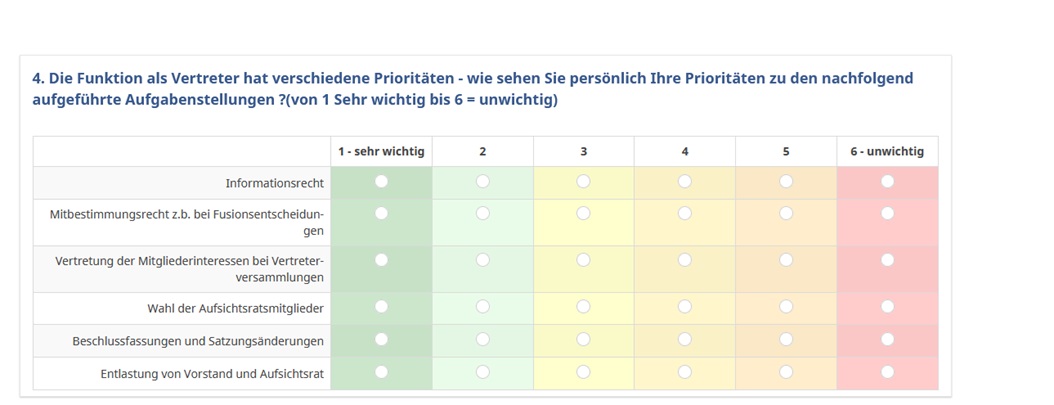
Task: Select rating 2 for Informationsrecht
Action: click(x=483, y=181)
